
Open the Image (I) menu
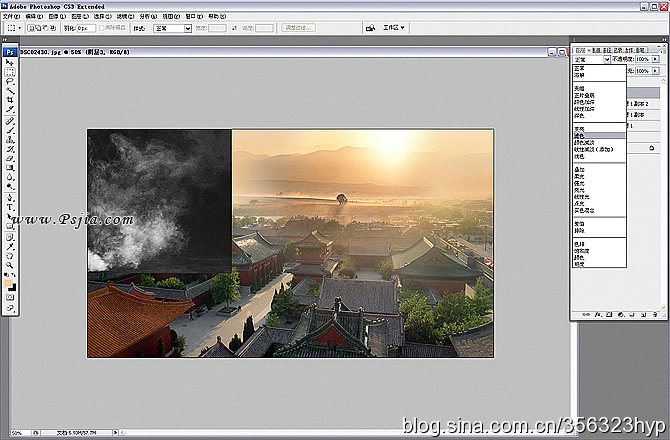coord(57,16)
